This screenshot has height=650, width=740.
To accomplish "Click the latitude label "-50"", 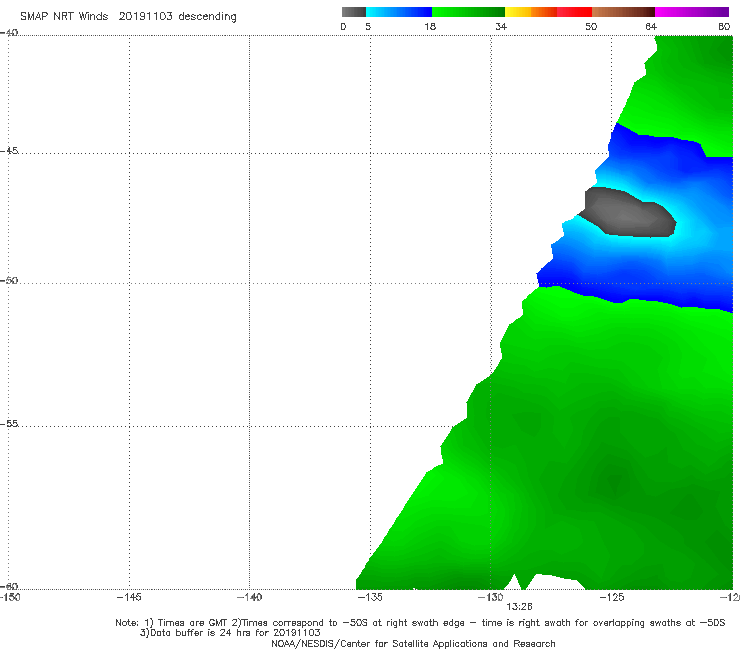I will [9, 280].
